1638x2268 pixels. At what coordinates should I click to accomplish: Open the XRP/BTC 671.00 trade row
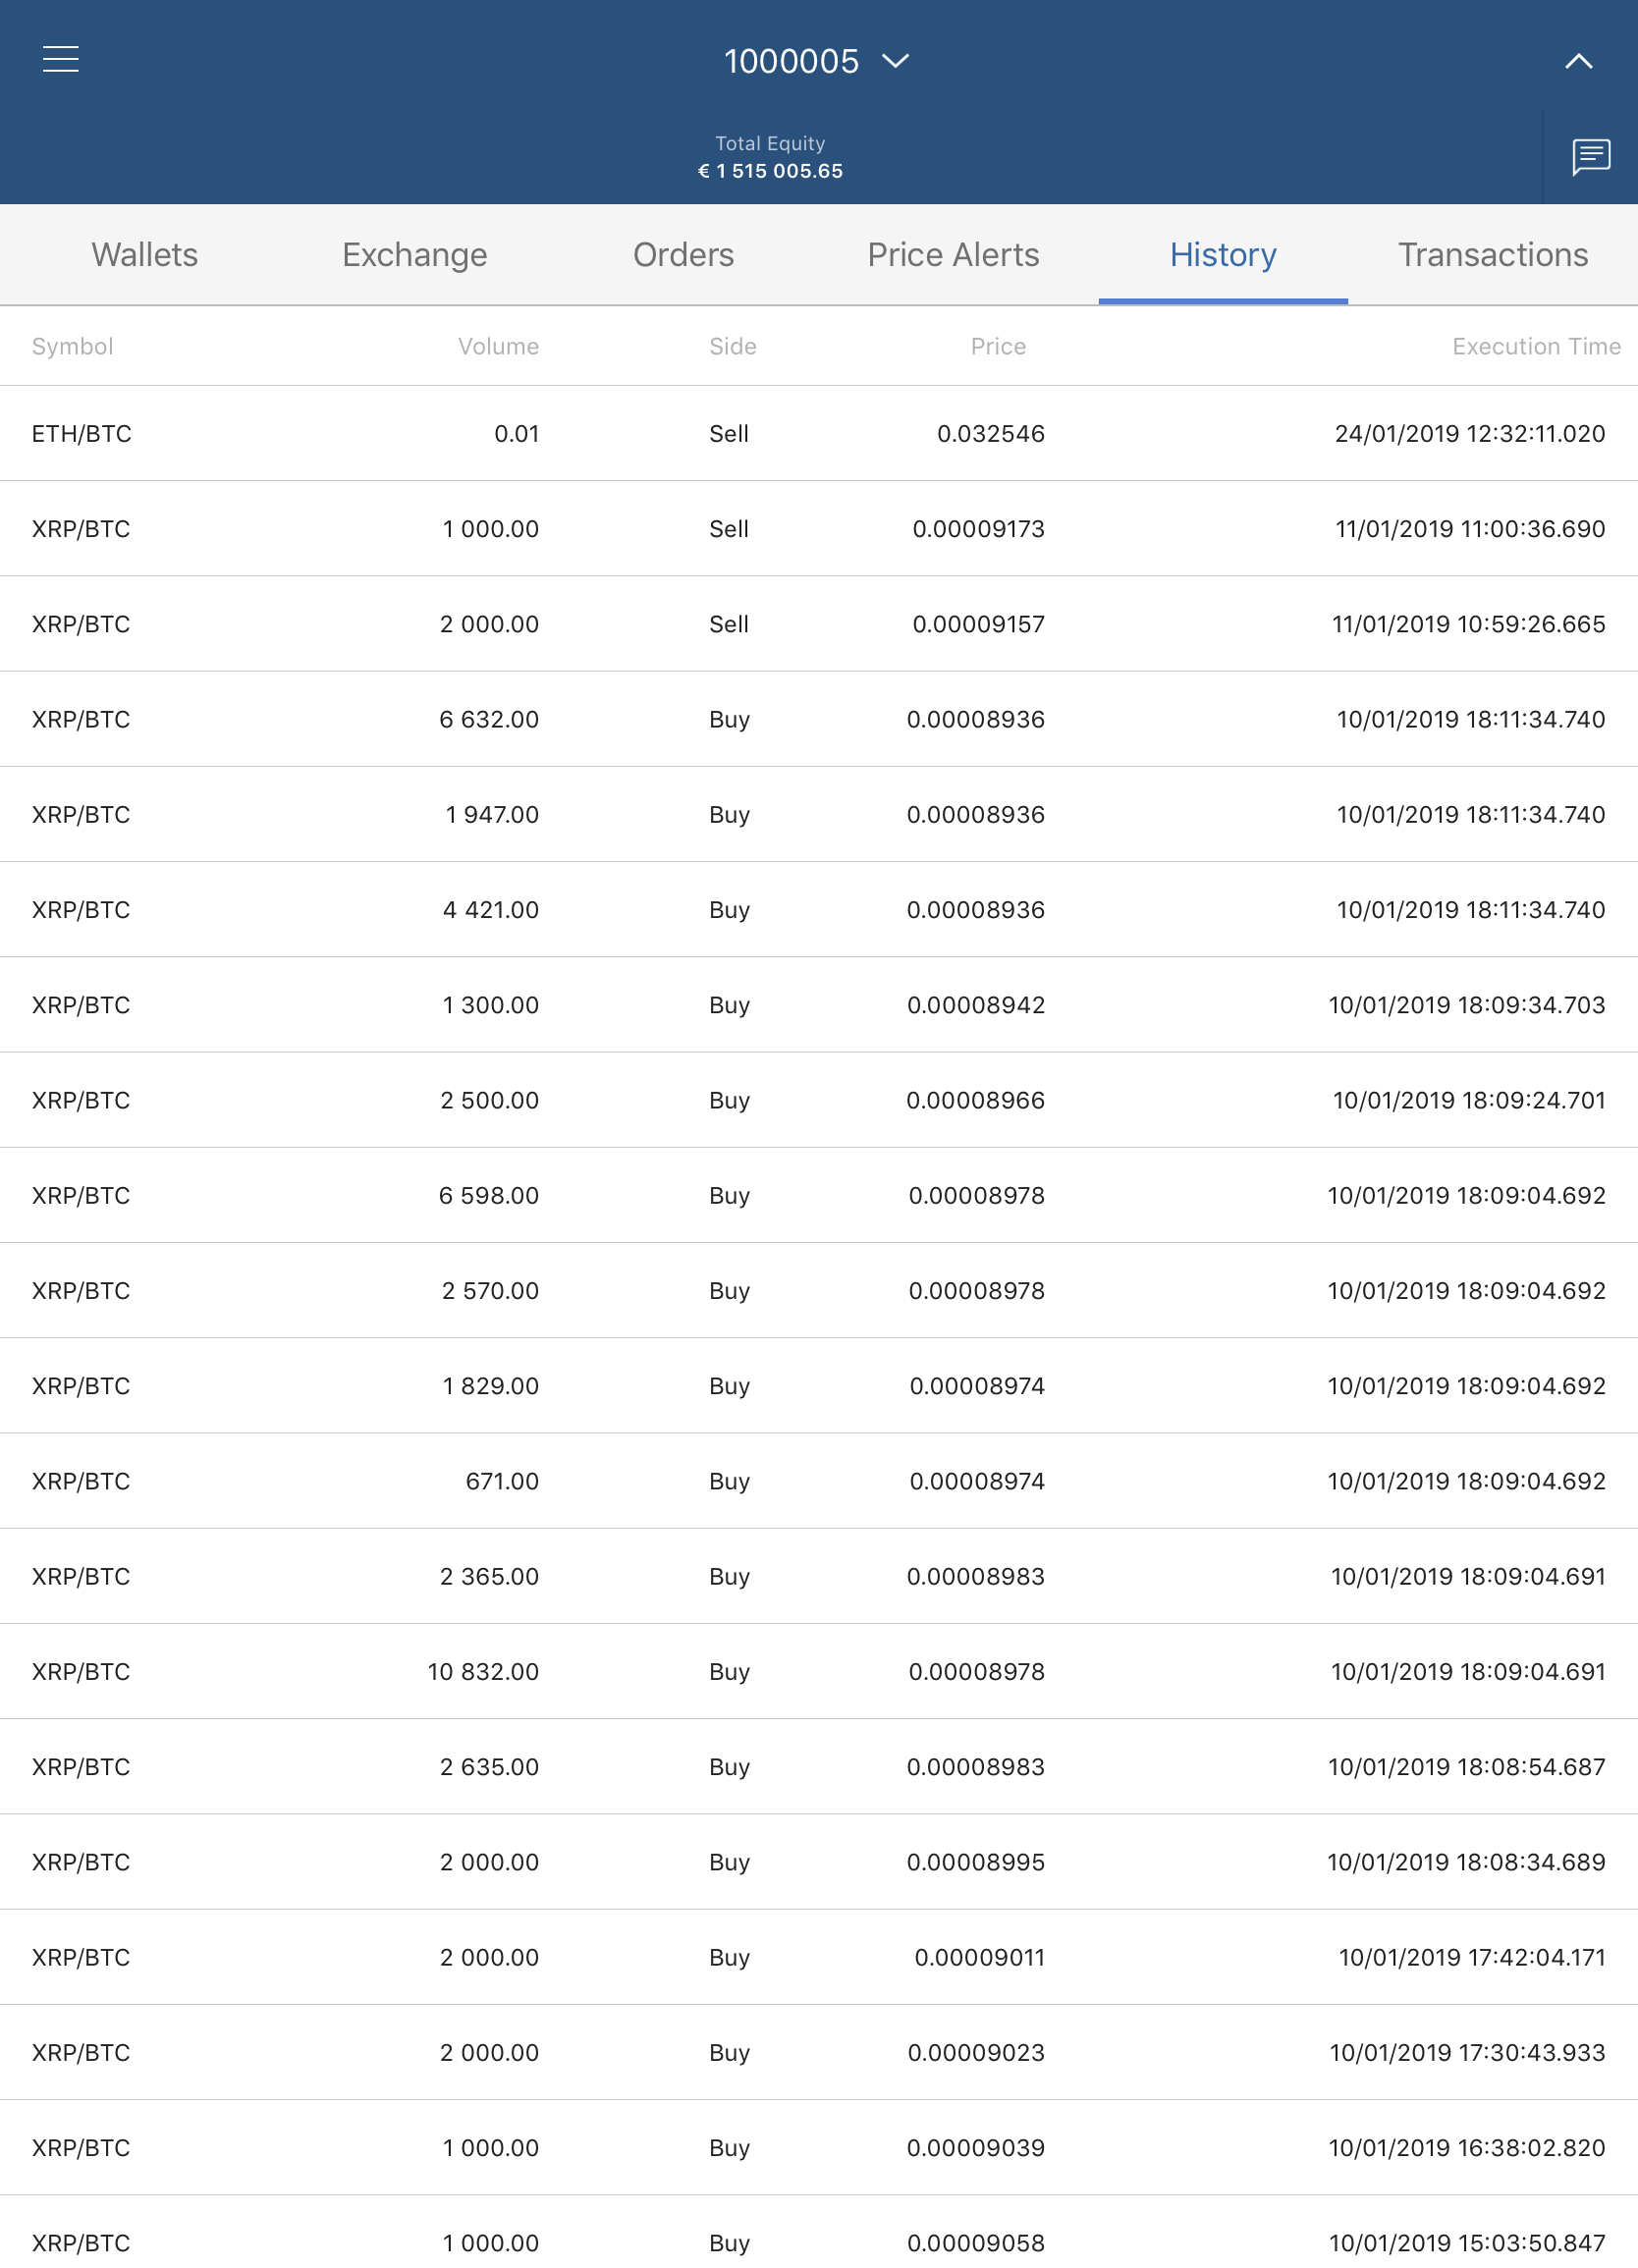pos(819,1481)
